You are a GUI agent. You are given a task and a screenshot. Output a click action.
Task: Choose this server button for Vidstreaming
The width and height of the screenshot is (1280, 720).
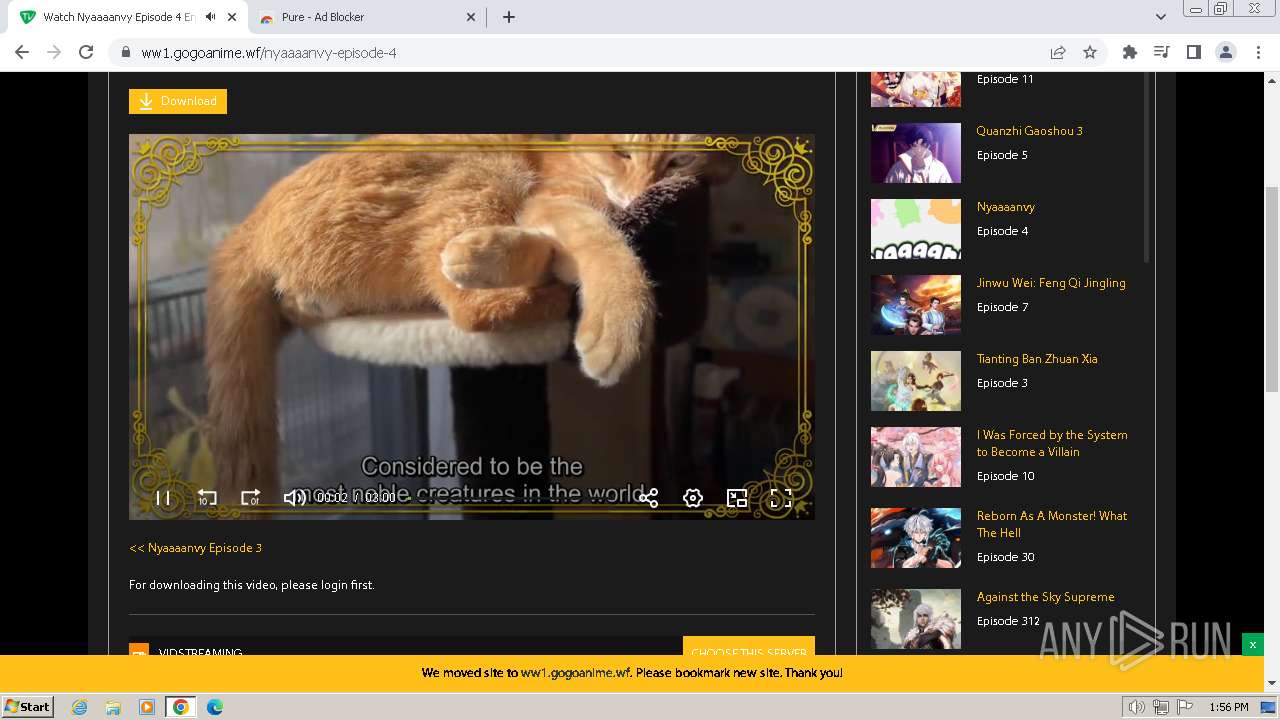click(748, 648)
